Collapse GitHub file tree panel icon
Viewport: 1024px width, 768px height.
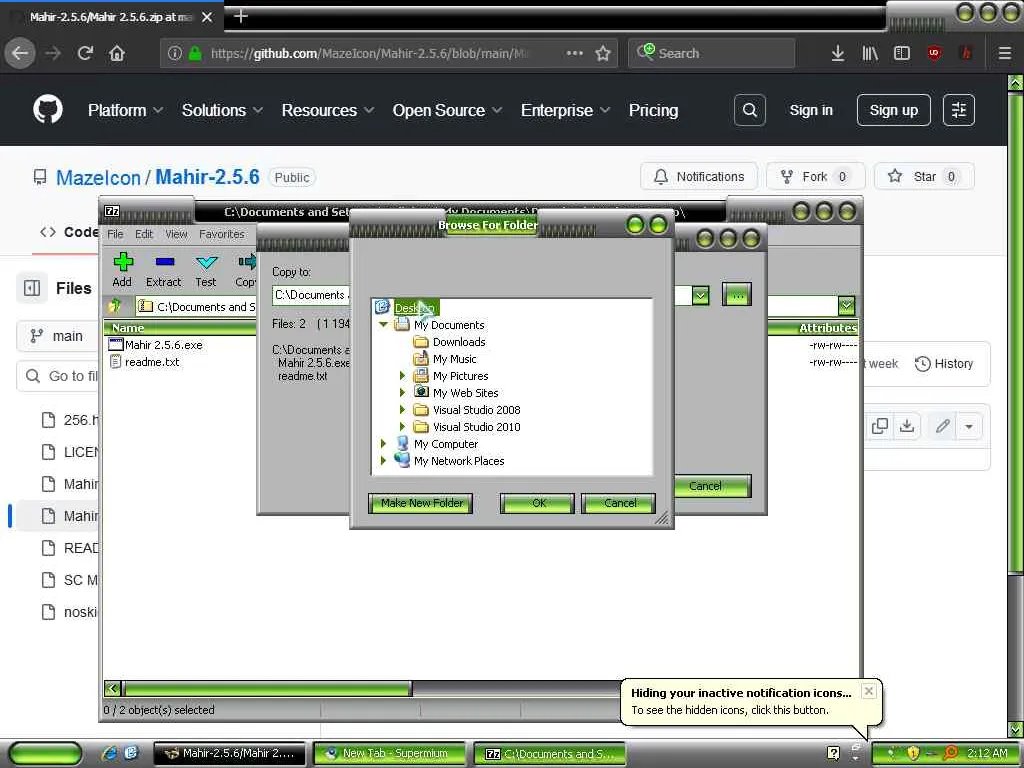tap(32, 288)
